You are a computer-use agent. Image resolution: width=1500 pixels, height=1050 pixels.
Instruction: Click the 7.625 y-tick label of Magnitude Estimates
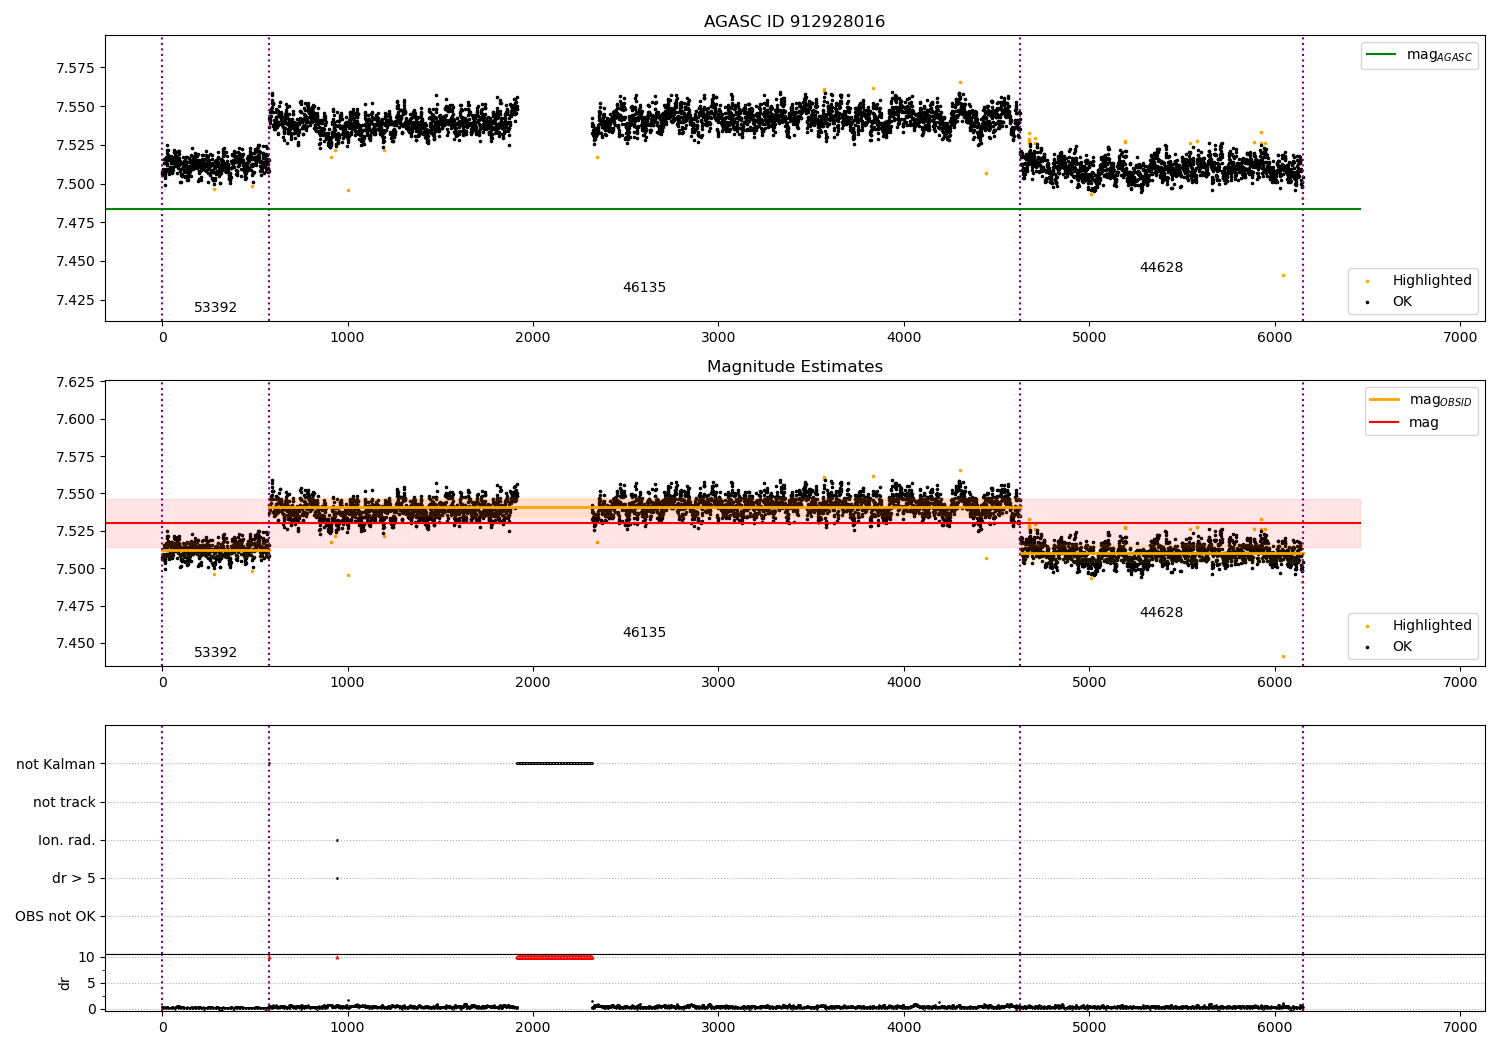click(74, 382)
